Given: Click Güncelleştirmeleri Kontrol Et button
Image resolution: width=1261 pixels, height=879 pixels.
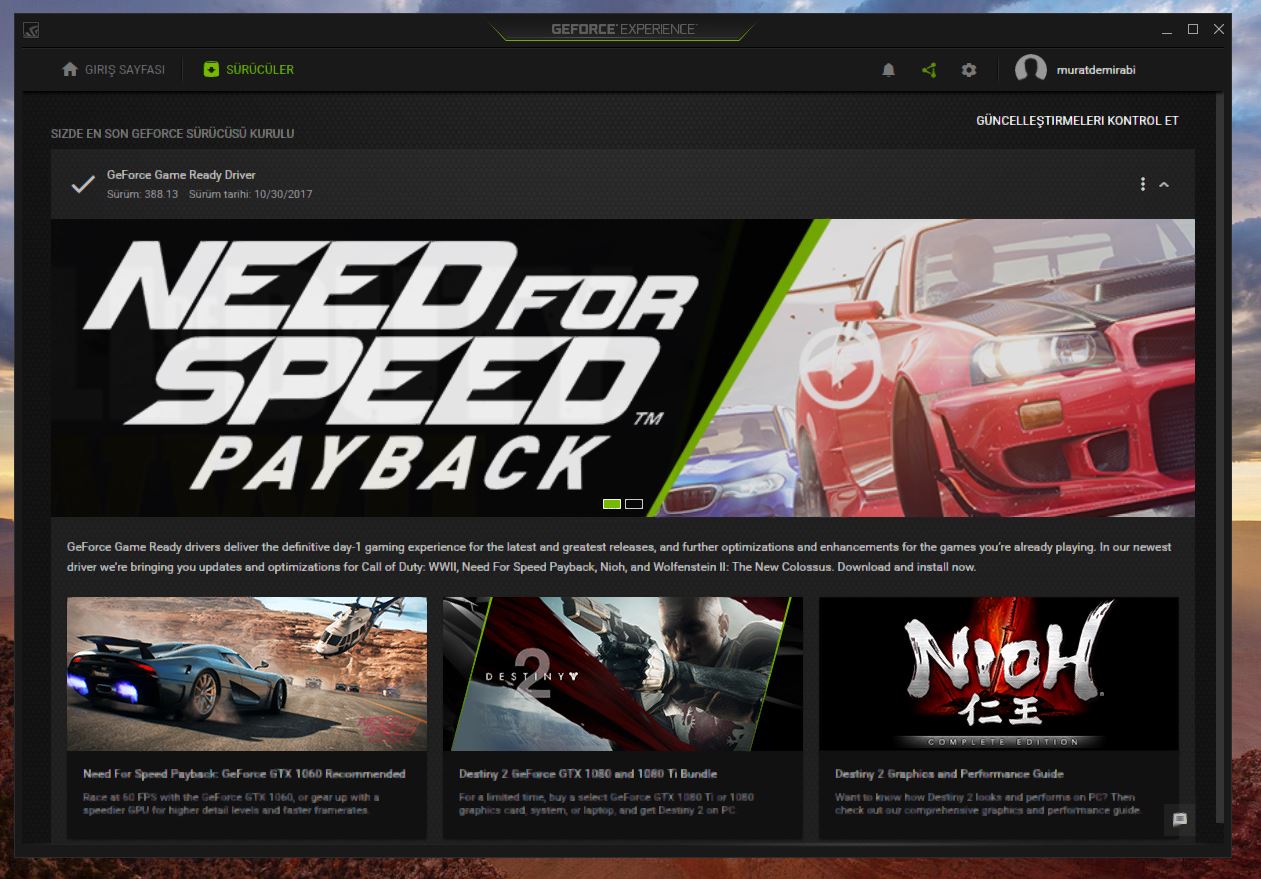Looking at the screenshot, I should [1077, 121].
